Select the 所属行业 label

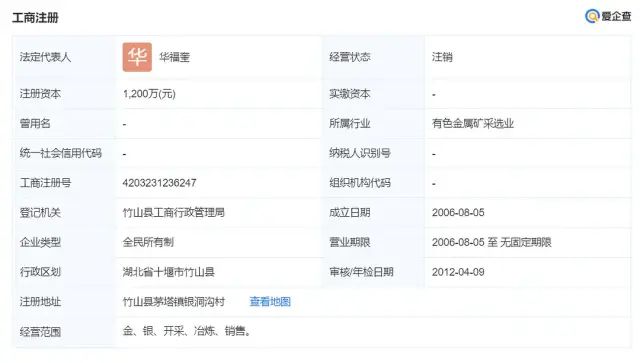[350, 123]
